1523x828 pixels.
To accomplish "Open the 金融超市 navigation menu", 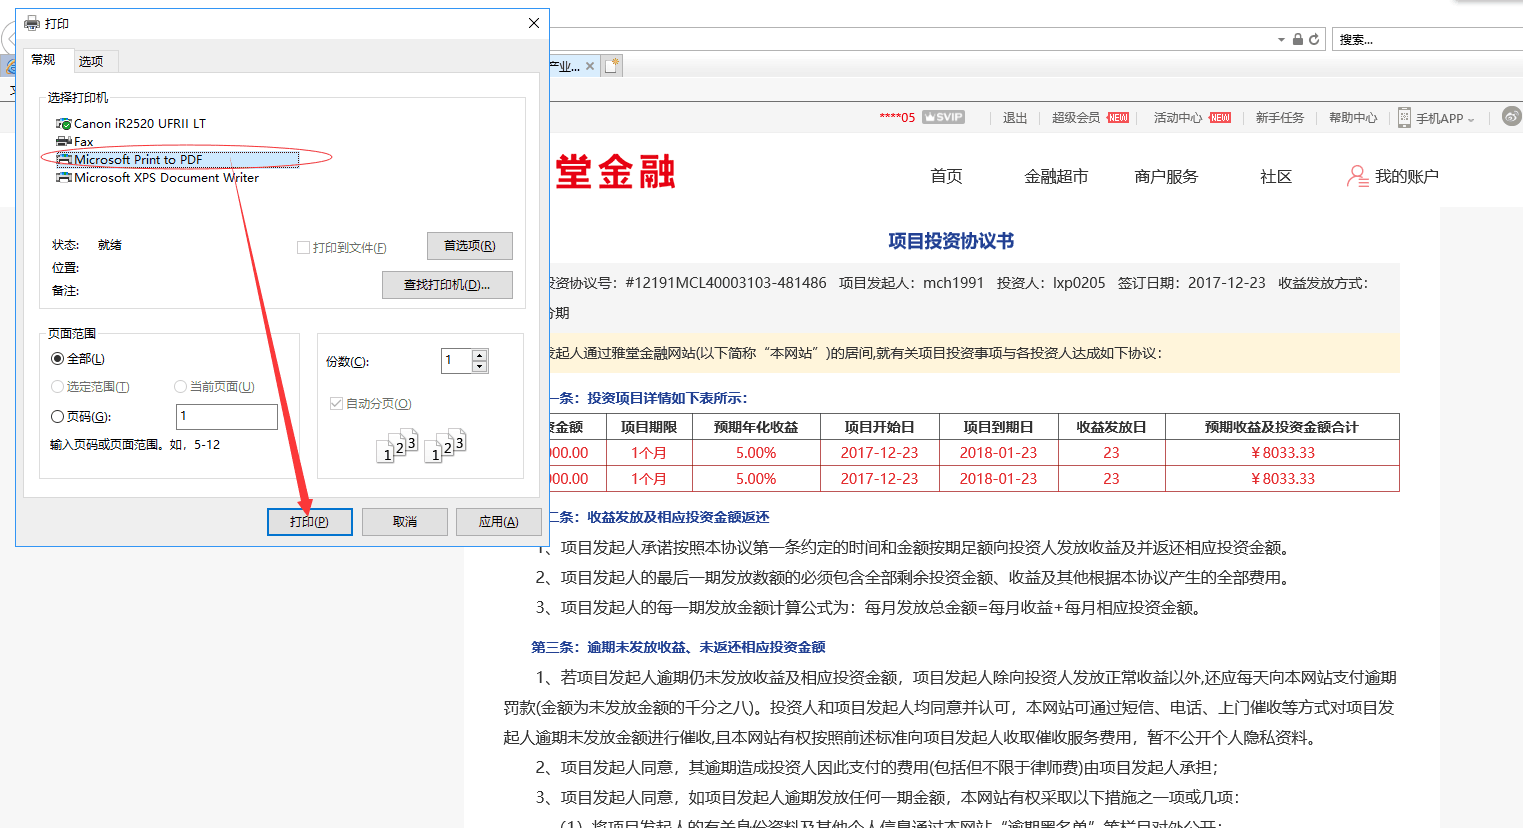I will pyautogui.click(x=1056, y=177).
